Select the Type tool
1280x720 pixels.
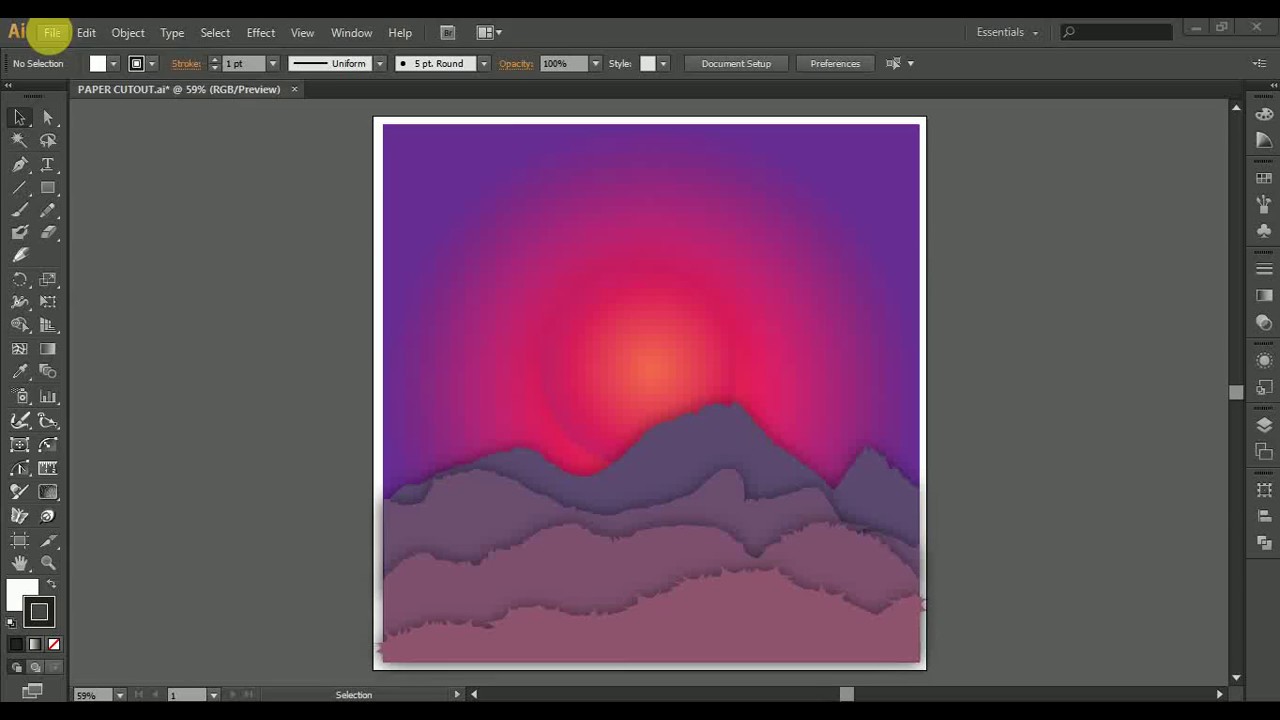[48, 165]
